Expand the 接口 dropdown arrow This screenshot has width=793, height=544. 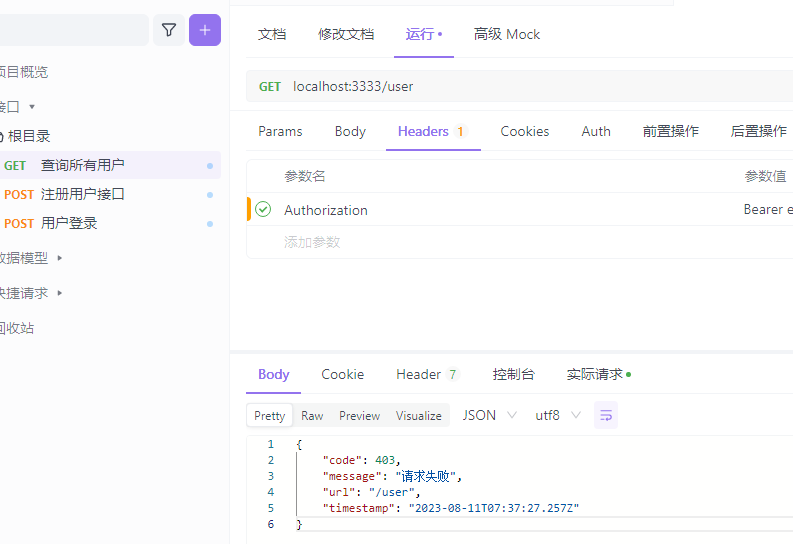click(32, 107)
